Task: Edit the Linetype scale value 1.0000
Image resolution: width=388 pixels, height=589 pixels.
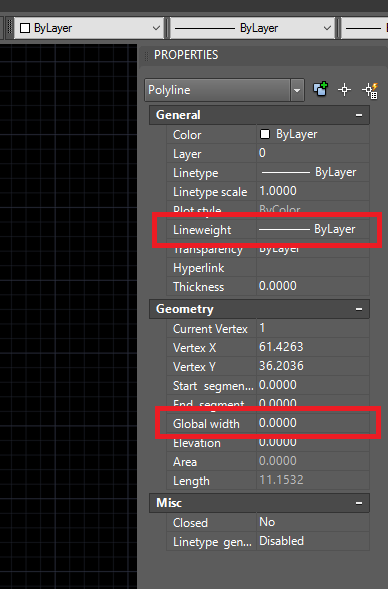Action: point(313,191)
